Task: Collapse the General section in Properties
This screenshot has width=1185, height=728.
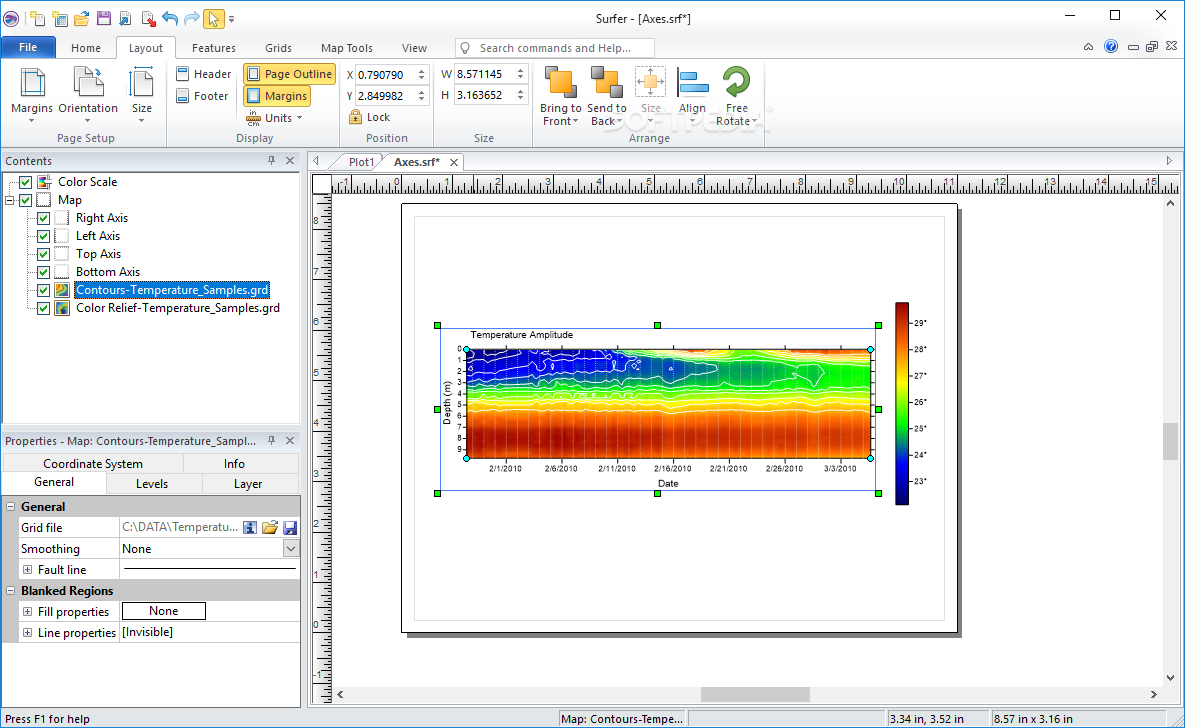Action: [11, 507]
